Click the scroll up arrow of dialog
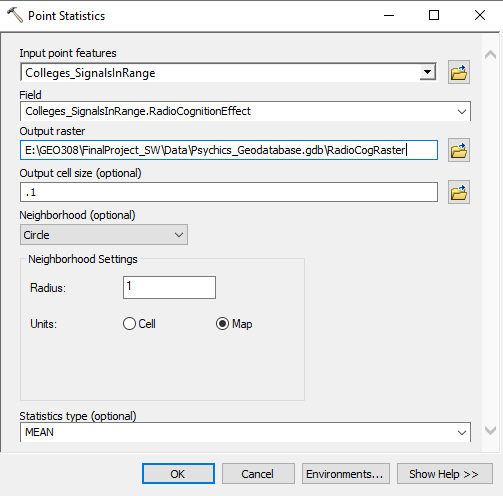This screenshot has height=496, width=503. pos(490,55)
